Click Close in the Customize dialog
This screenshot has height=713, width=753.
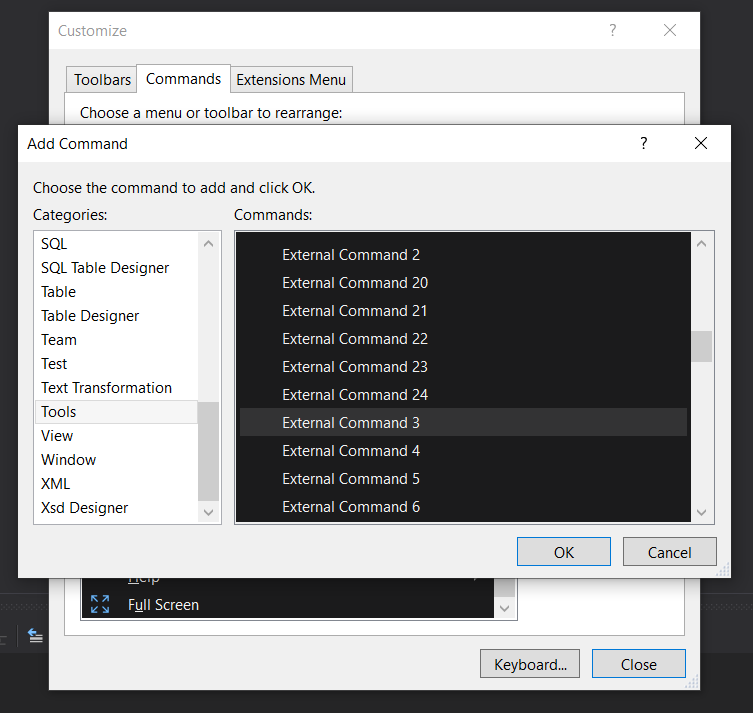(639, 664)
